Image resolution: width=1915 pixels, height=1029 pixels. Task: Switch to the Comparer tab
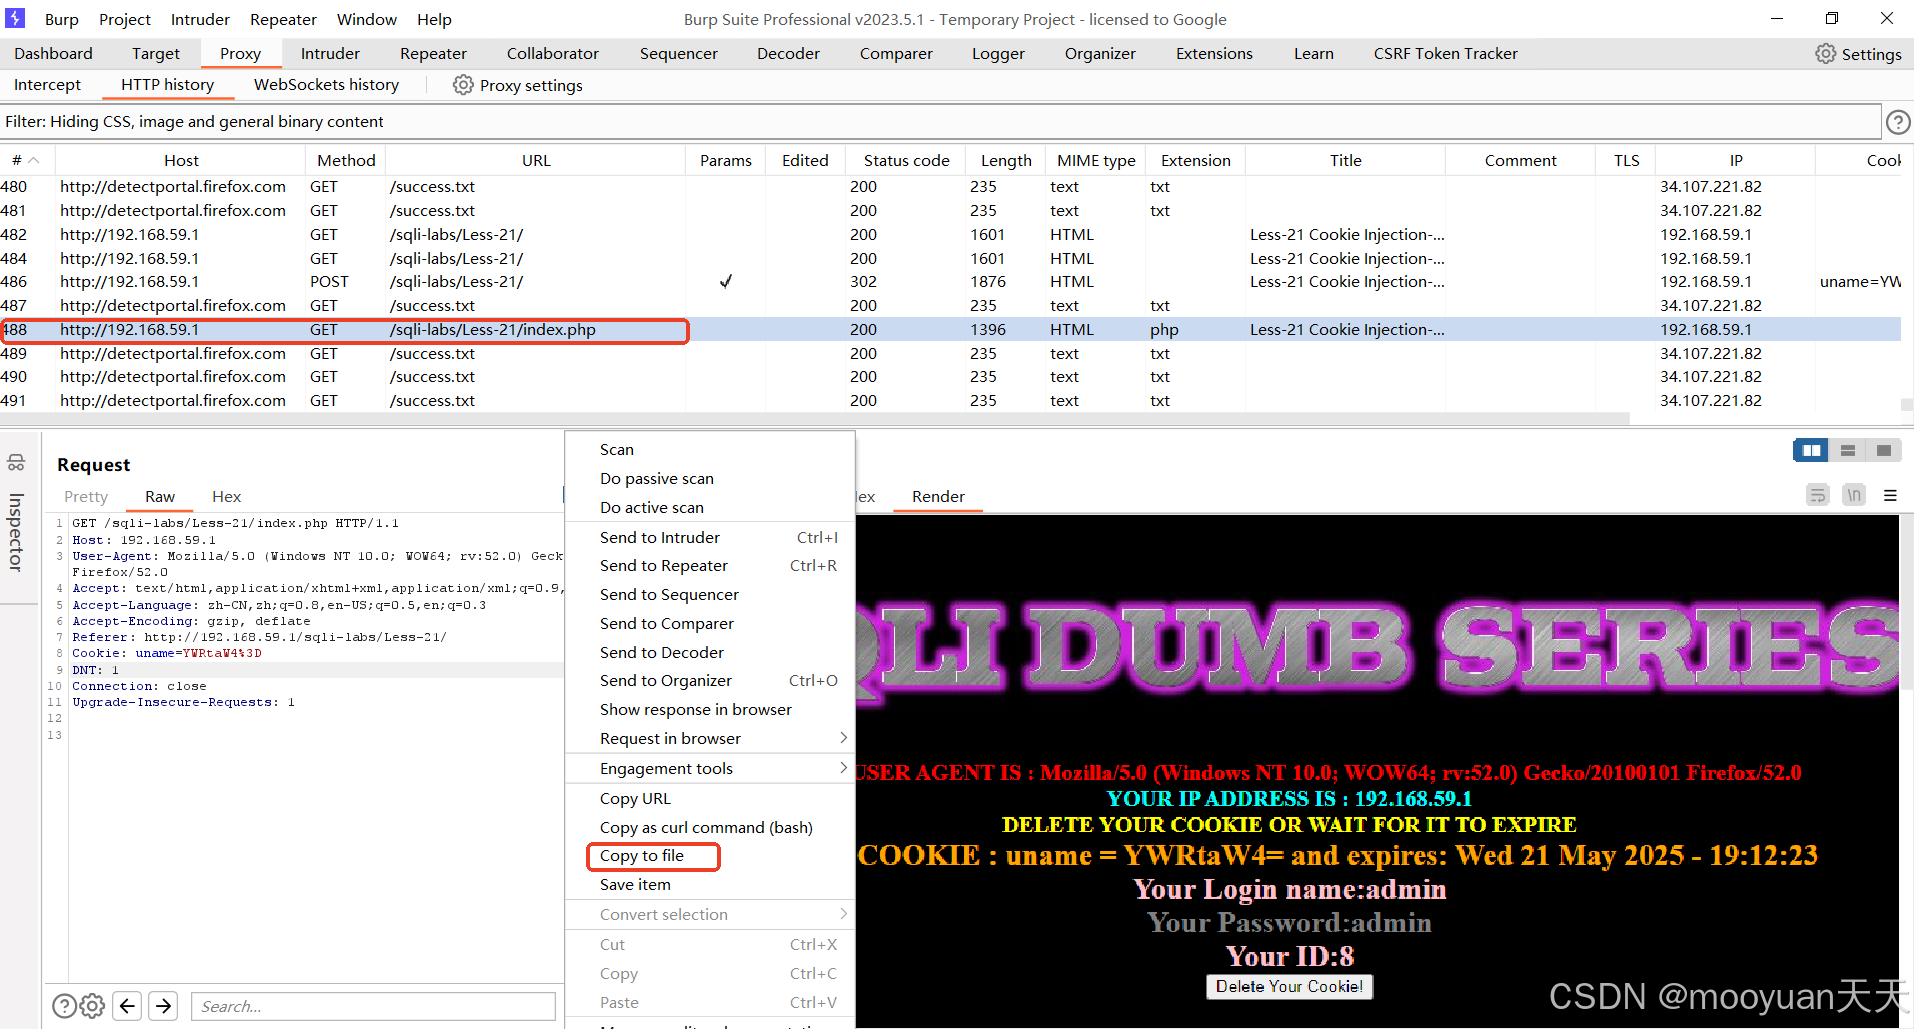pos(896,53)
